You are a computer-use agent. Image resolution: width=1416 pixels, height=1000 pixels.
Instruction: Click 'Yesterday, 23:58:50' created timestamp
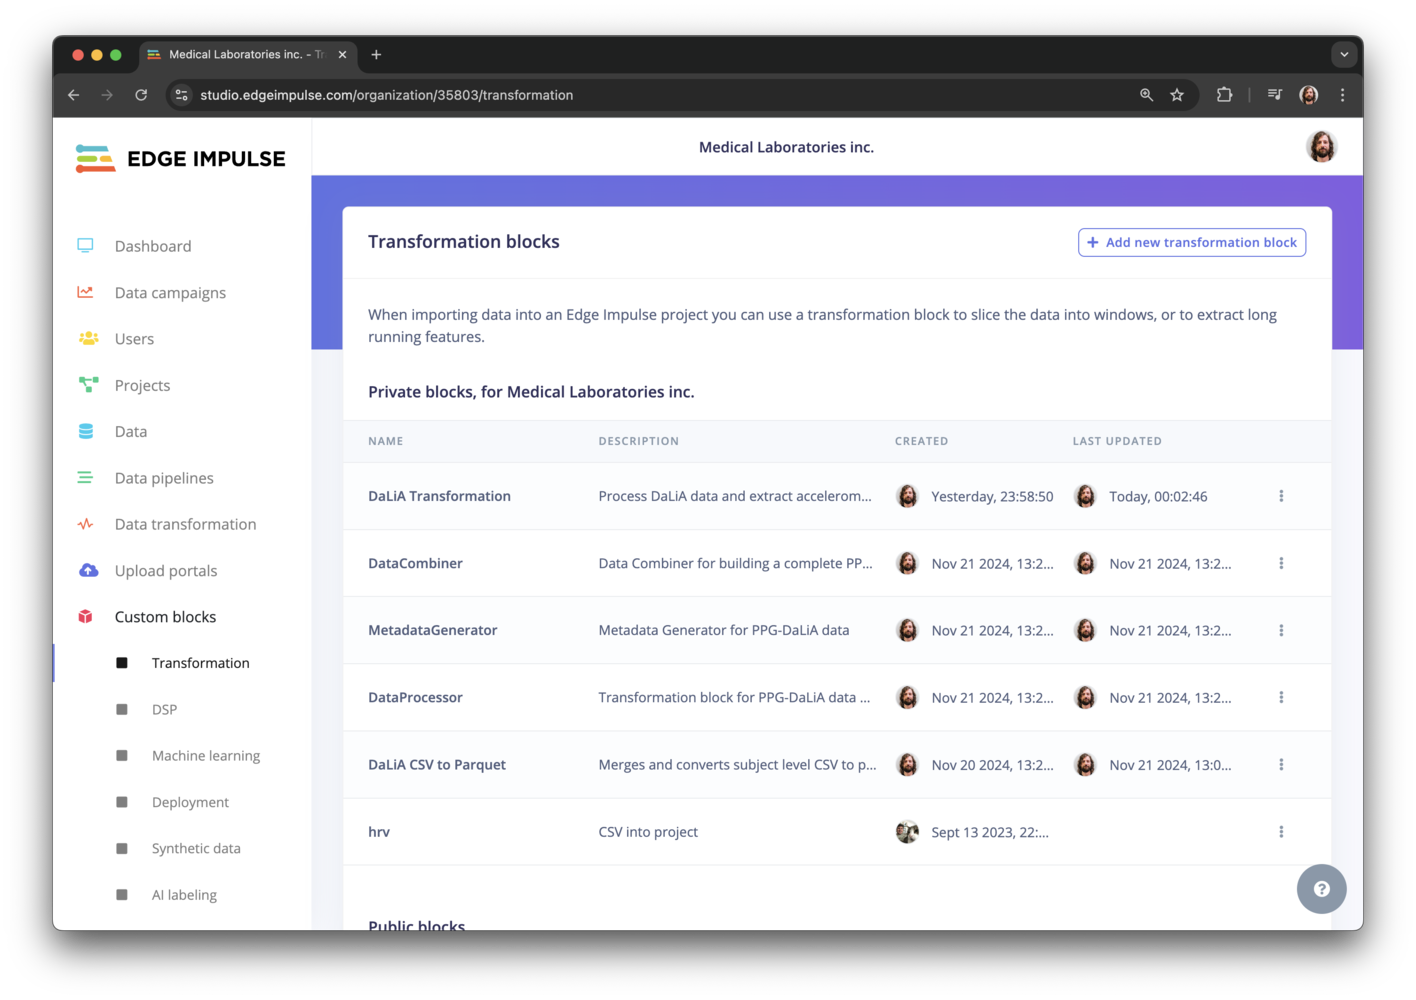pyautogui.click(x=992, y=496)
